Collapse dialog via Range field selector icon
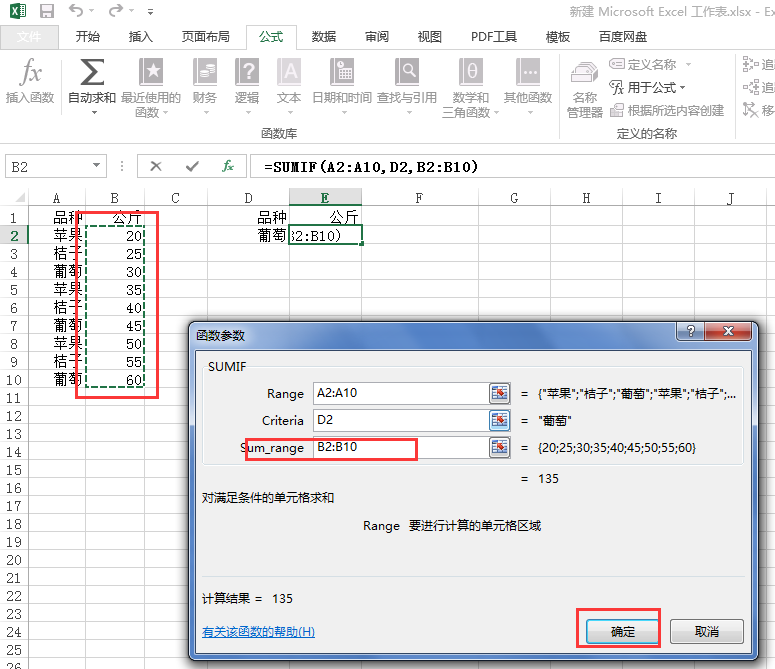The image size is (775, 669). click(499, 393)
